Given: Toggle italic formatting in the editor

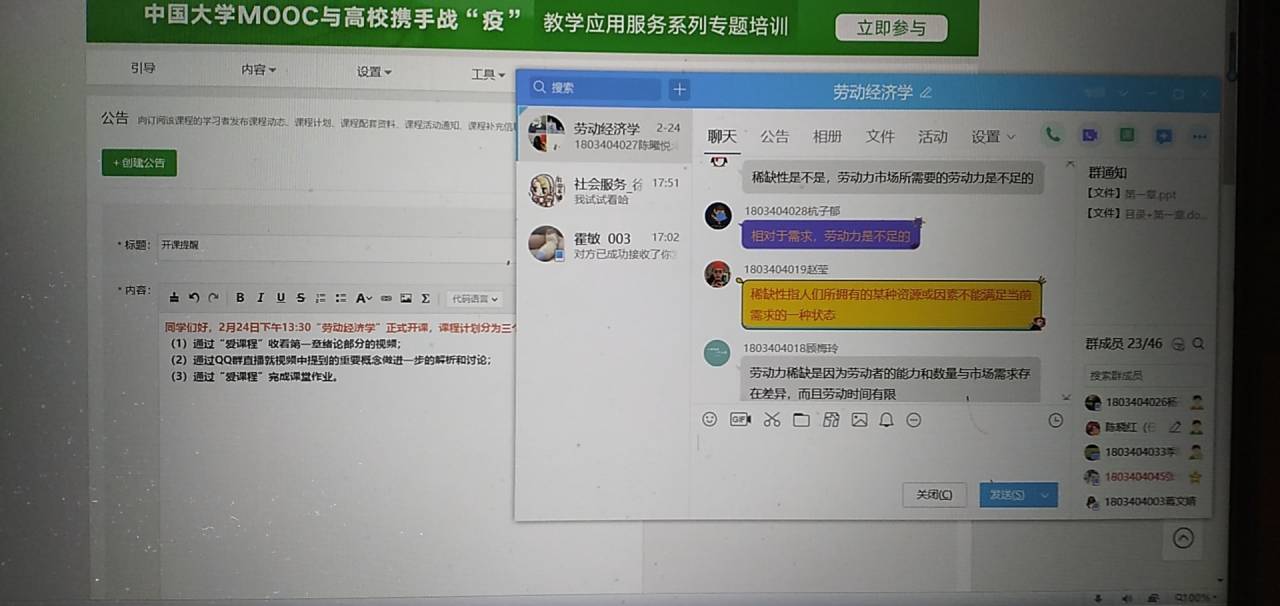Looking at the screenshot, I should pyautogui.click(x=260, y=298).
